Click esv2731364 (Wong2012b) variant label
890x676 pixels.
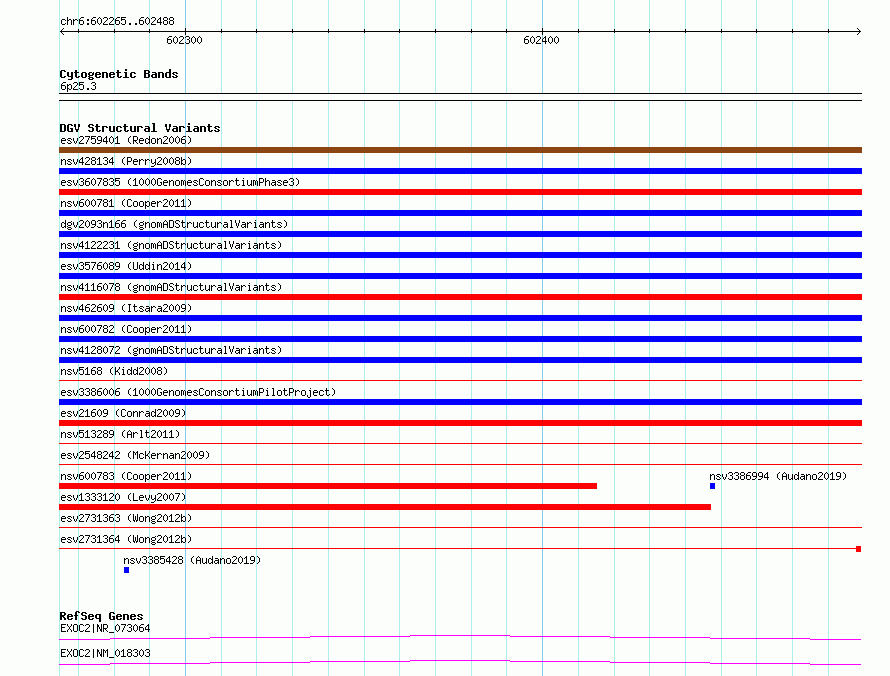click(x=126, y=539)
